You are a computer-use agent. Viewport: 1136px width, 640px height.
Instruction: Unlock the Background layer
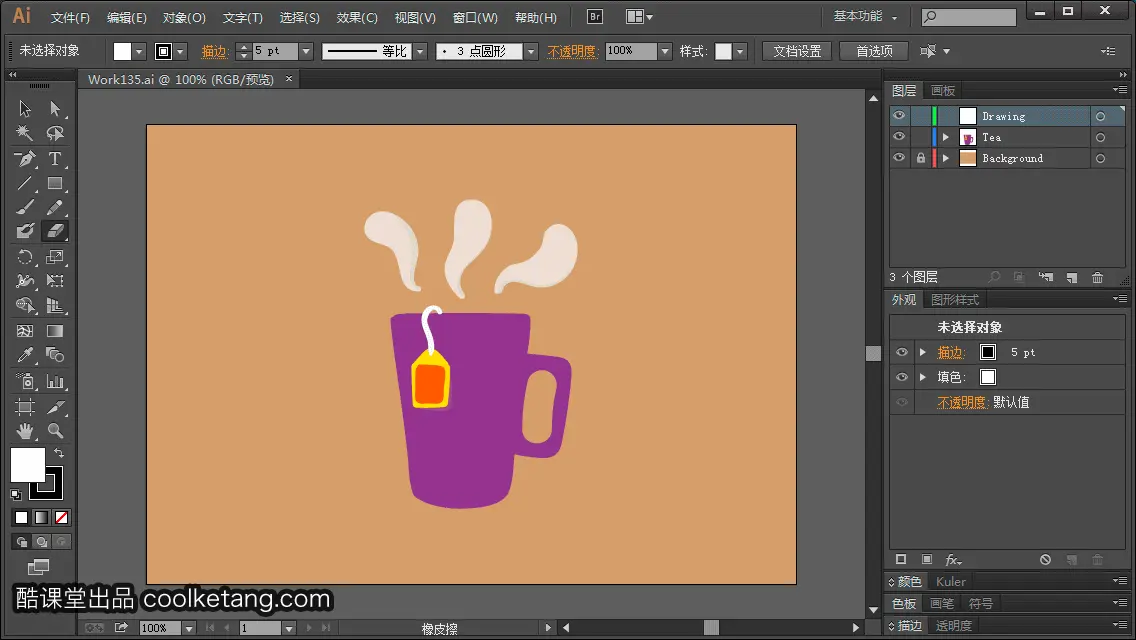(x=920, y=158)
